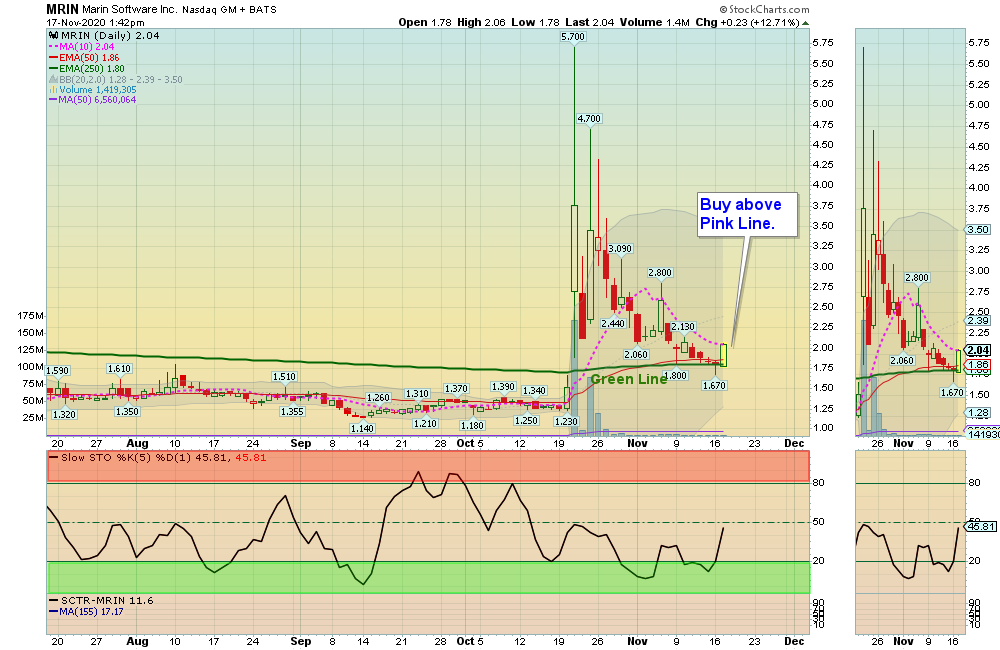Click the 1.320 price label
This screenshot has width=1000, height=650.
[x=64, y=415]
